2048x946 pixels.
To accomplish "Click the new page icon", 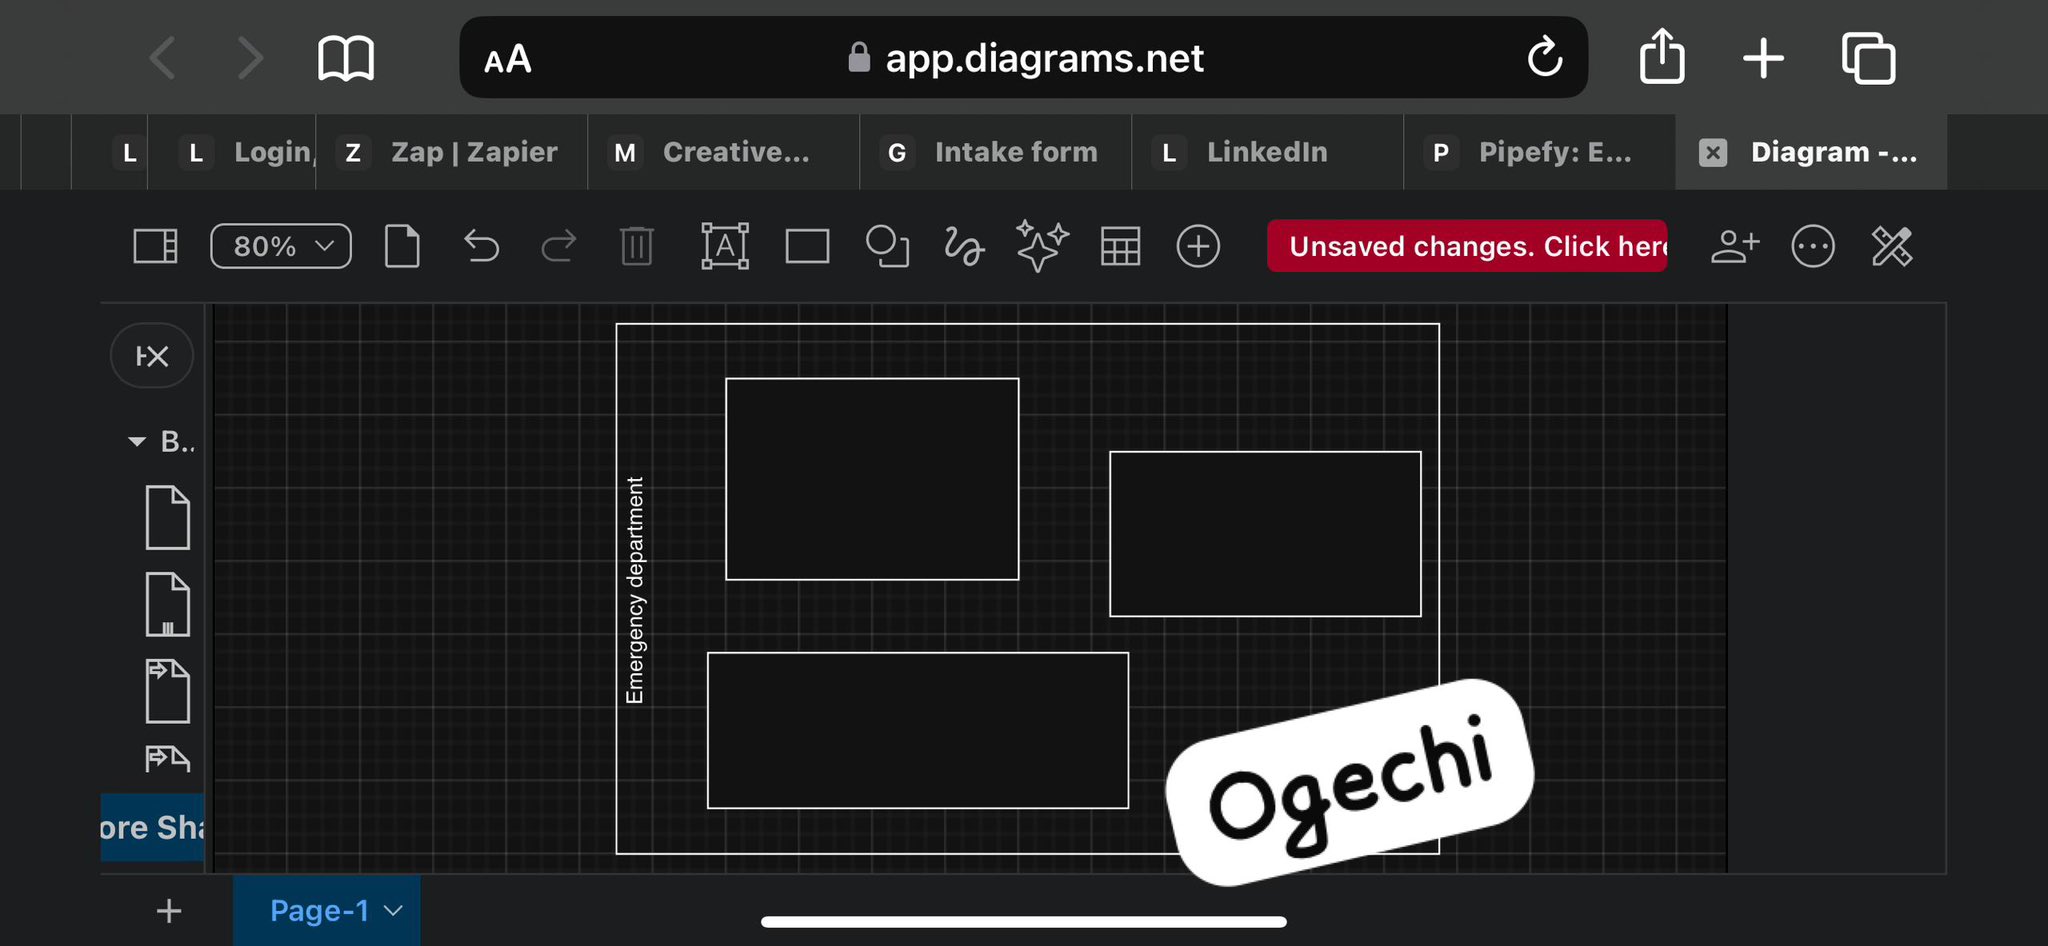I will tap(402, 246).
